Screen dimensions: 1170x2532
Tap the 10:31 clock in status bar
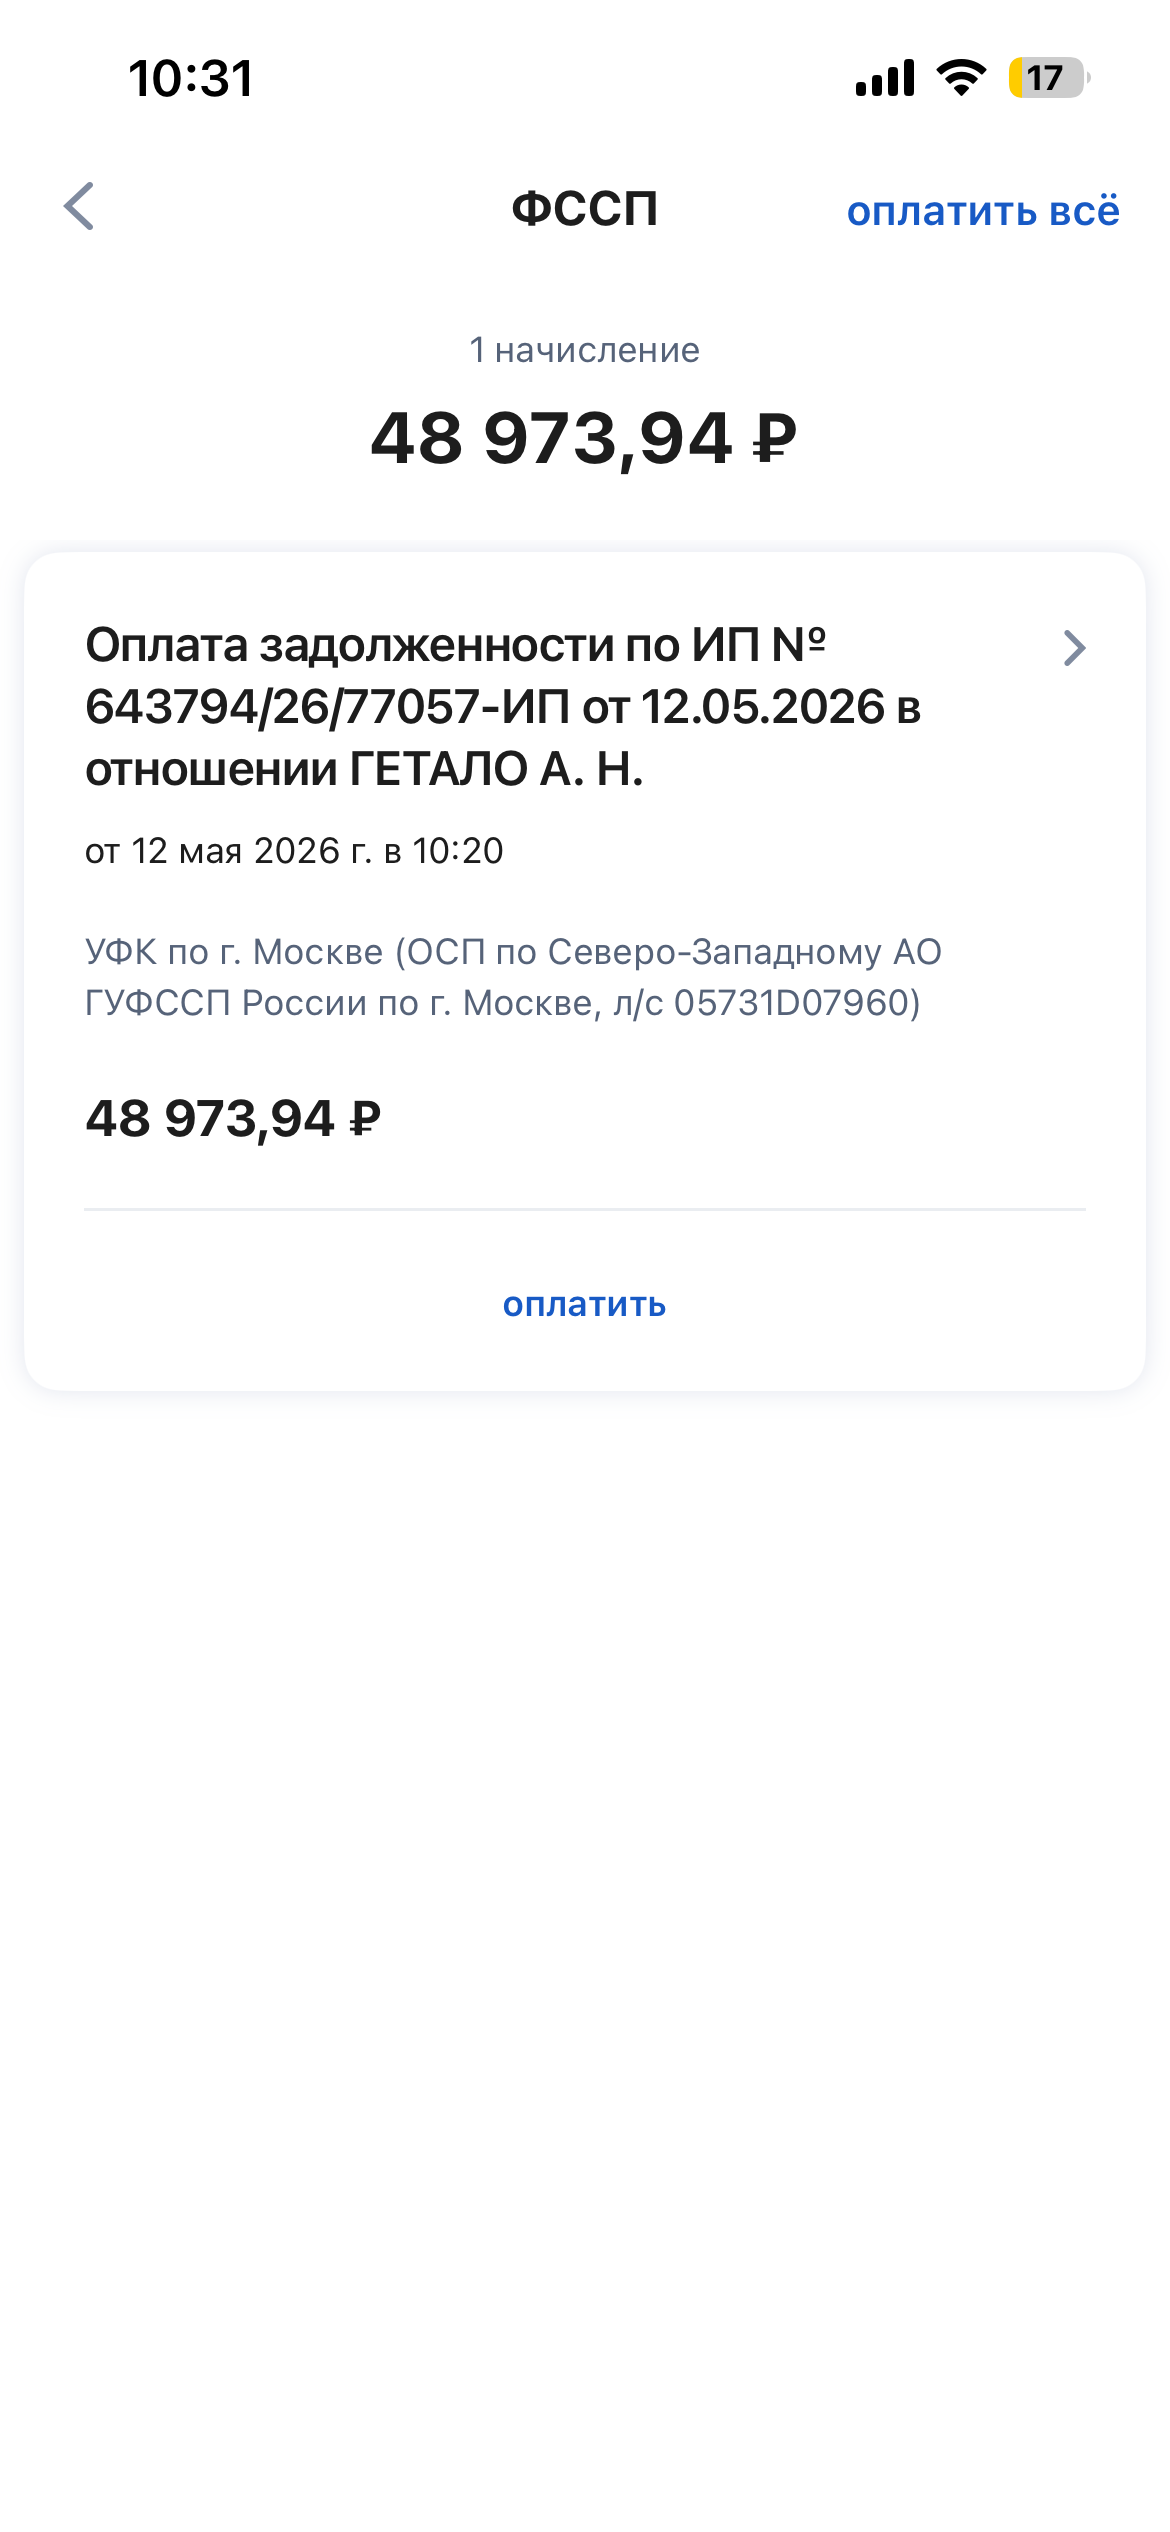(x=191, y=79)
